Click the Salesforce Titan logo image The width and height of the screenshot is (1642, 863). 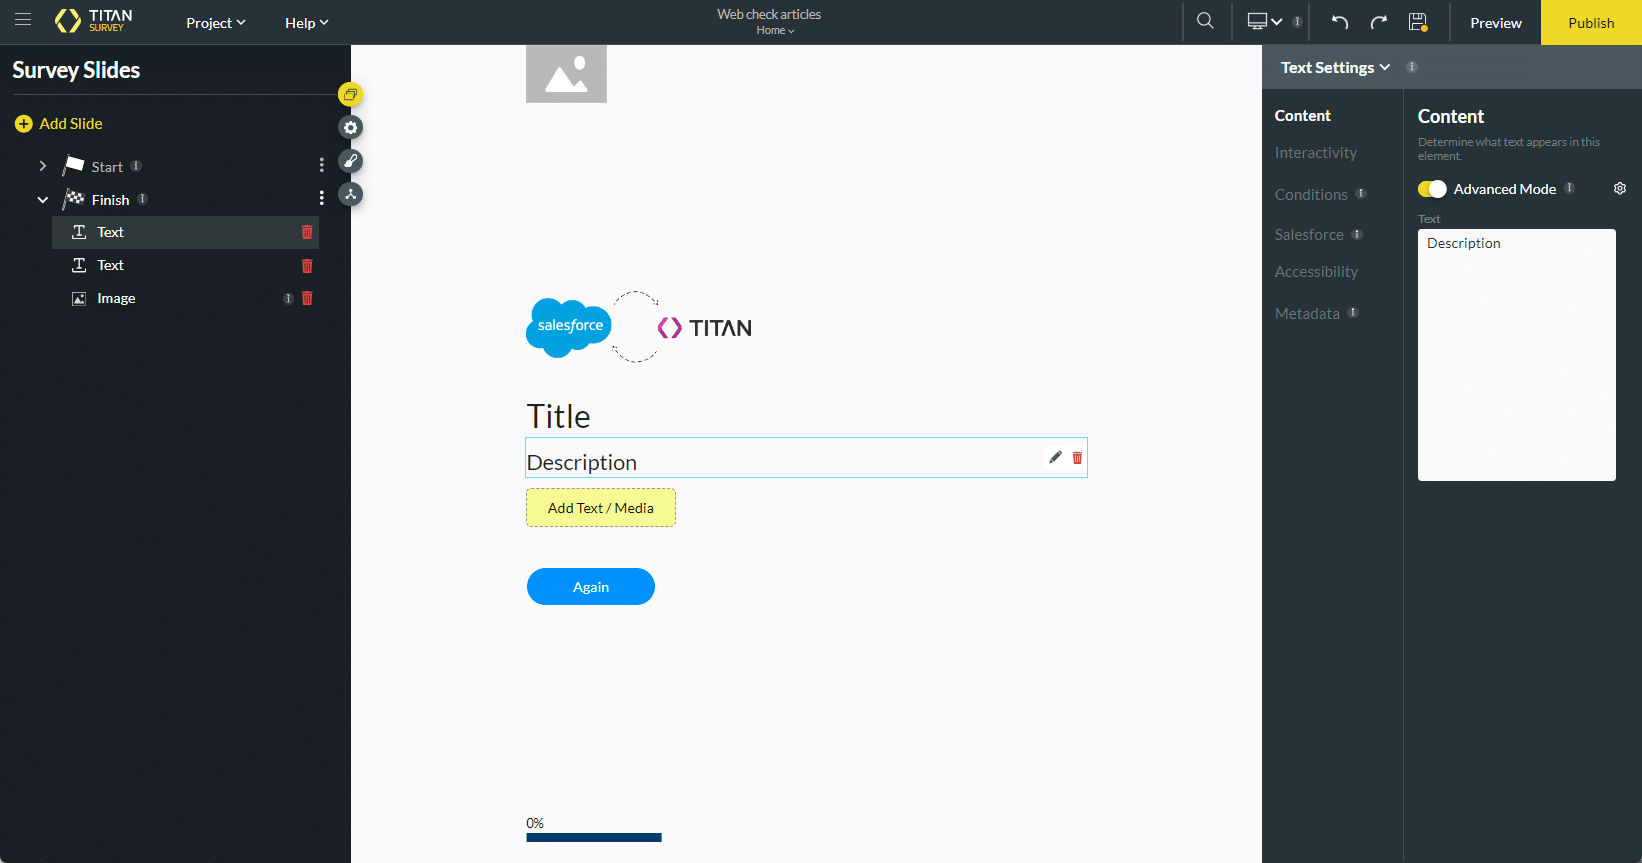coord(639,327)
